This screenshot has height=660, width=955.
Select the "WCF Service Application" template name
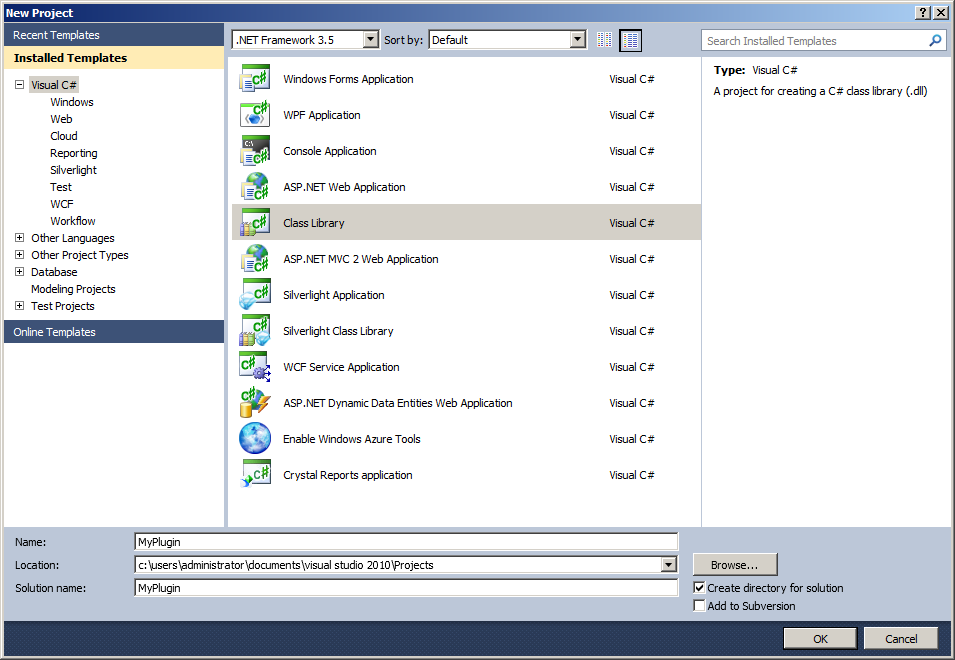[341, 367]
